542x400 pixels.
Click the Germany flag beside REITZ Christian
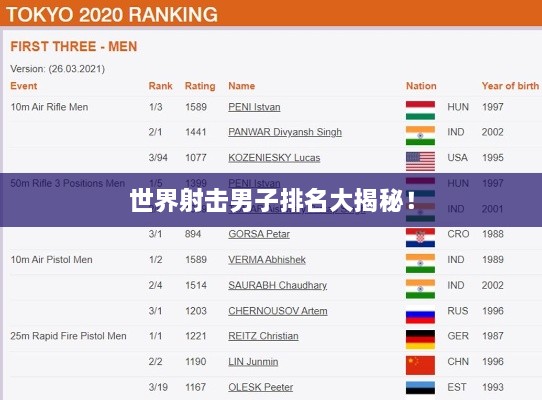(x=420, y=339)
